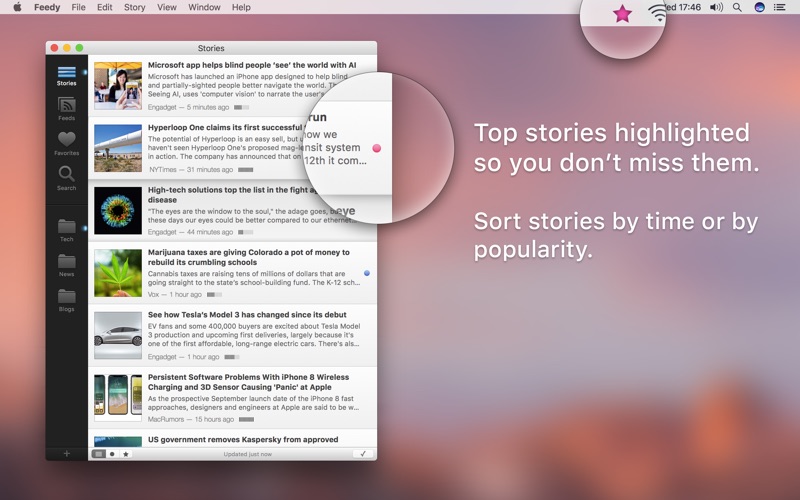800x500 pixels.
Task: Click the popularity bar on the Tesla story
Action: [232, 357]
